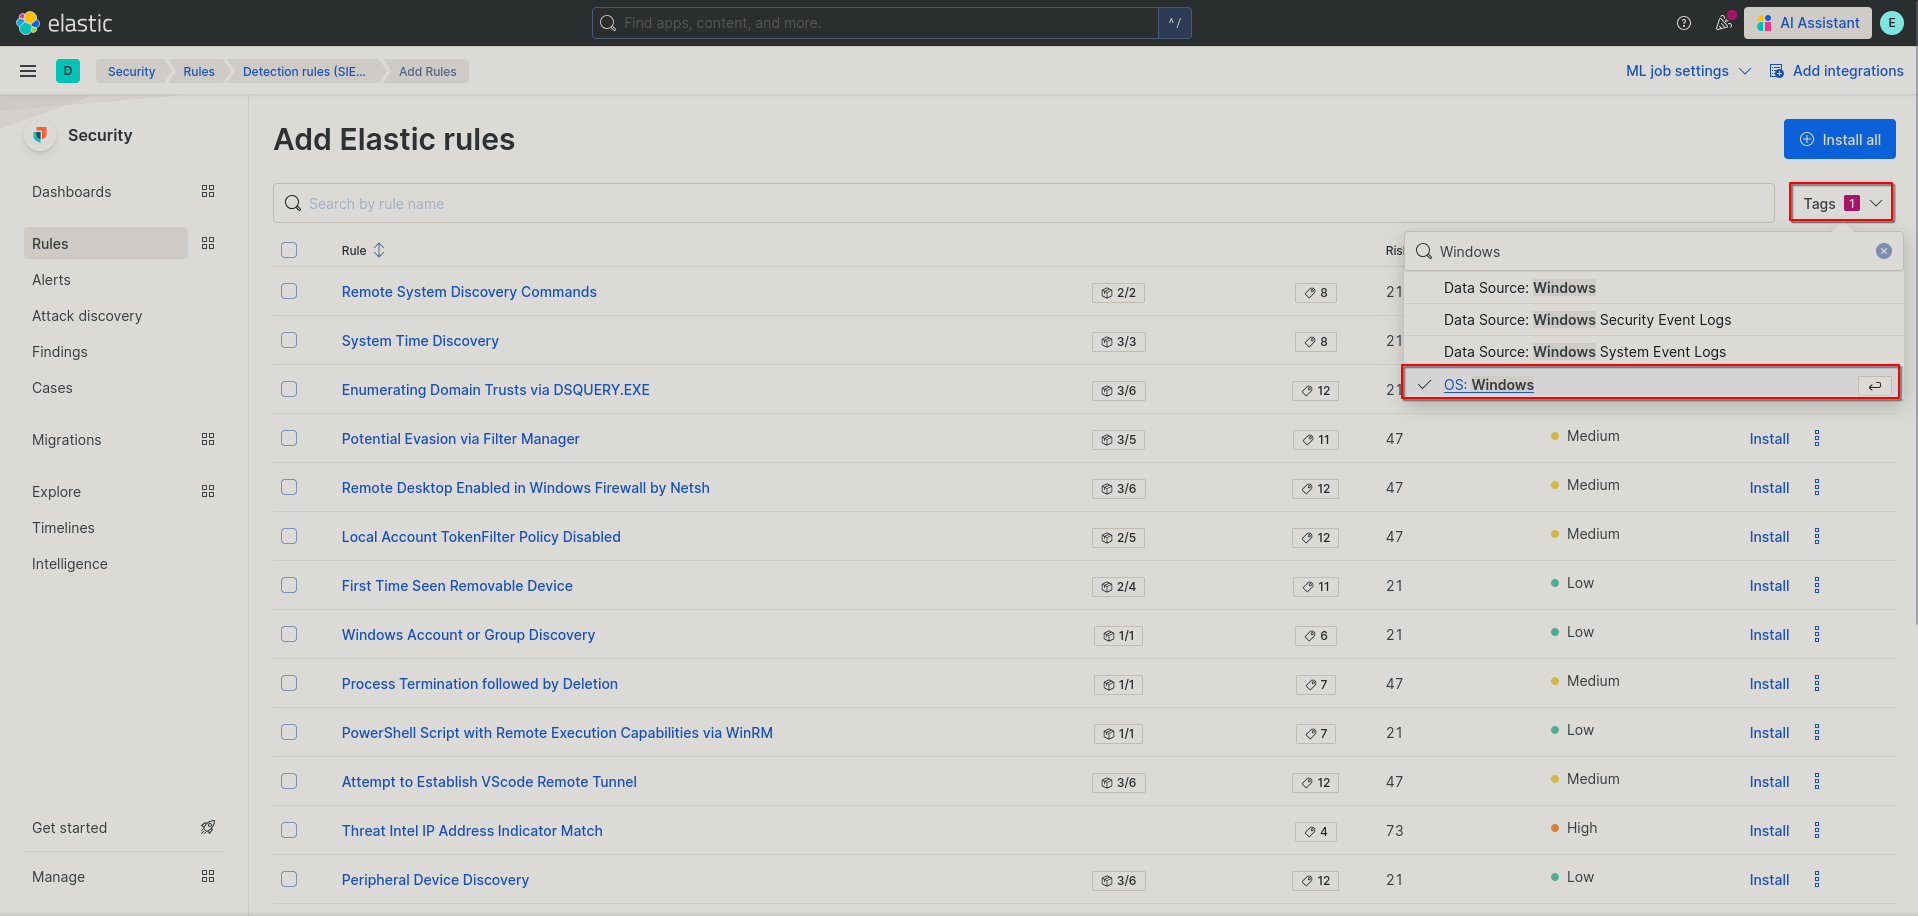Screen dimensions: 1918x916
Task: Check Peripheral Device Discovery row
Action: pyautogui.click(x=289, y=879)
